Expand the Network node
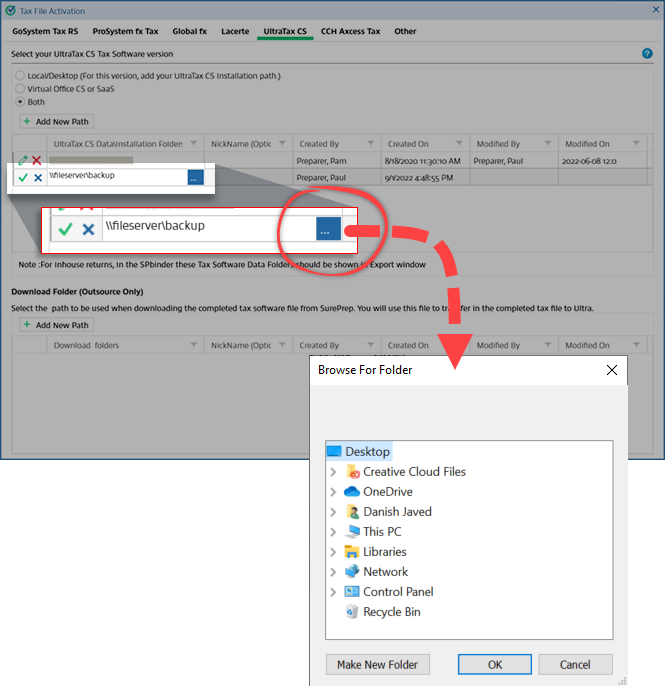Screen dimensions: 665x686 pyautogui.click(x=333, y=571)
